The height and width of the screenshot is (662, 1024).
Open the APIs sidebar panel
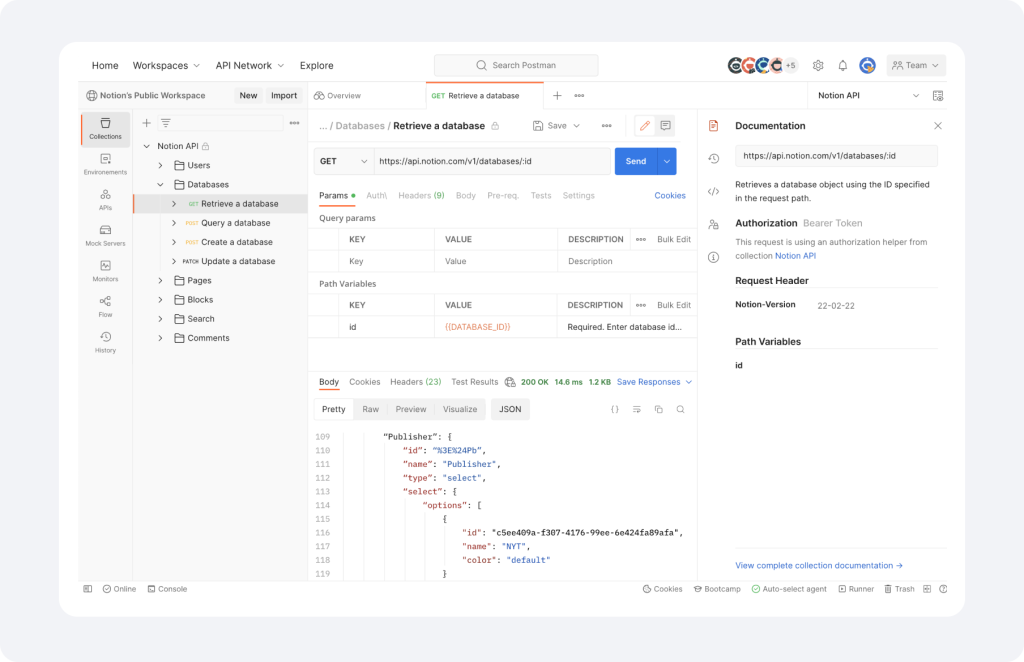105,200
